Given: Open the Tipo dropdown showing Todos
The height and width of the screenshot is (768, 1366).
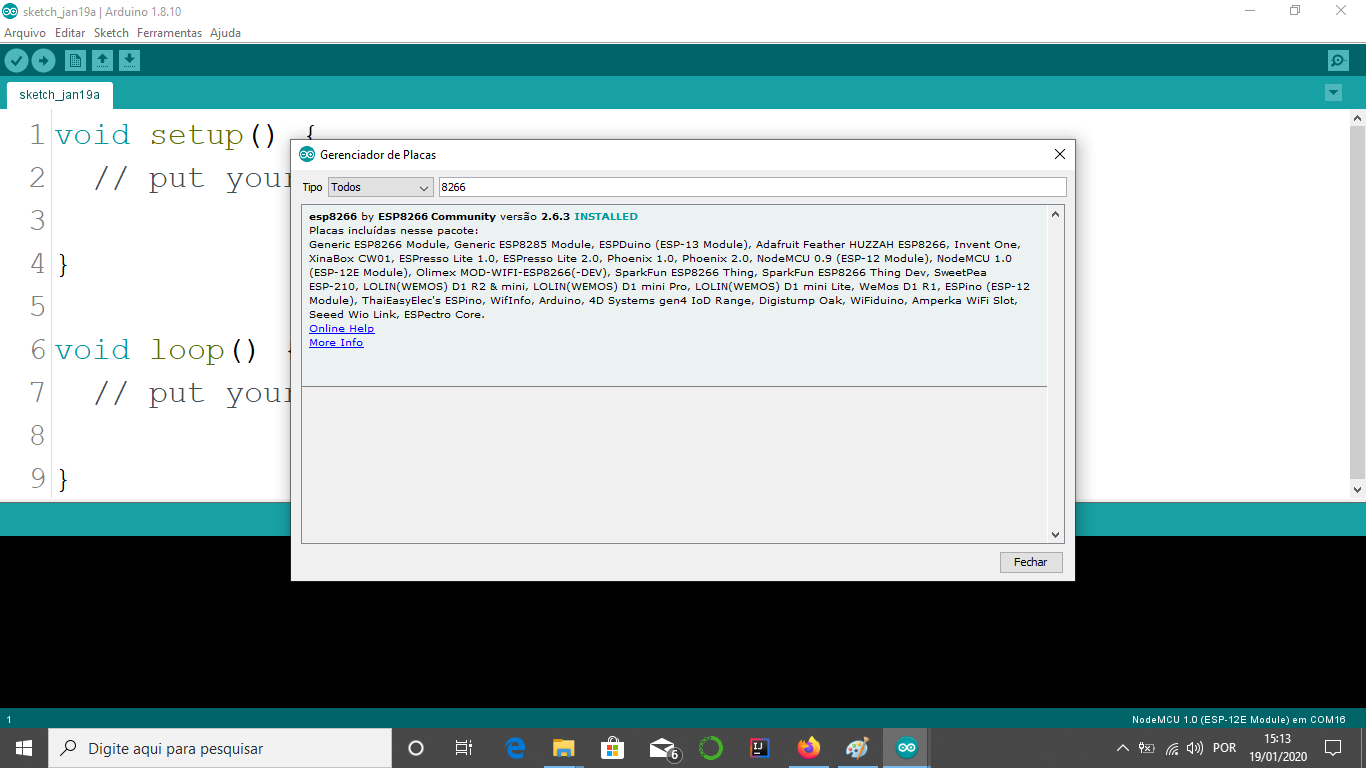Looking at the screenshot, I should point(381,187).
